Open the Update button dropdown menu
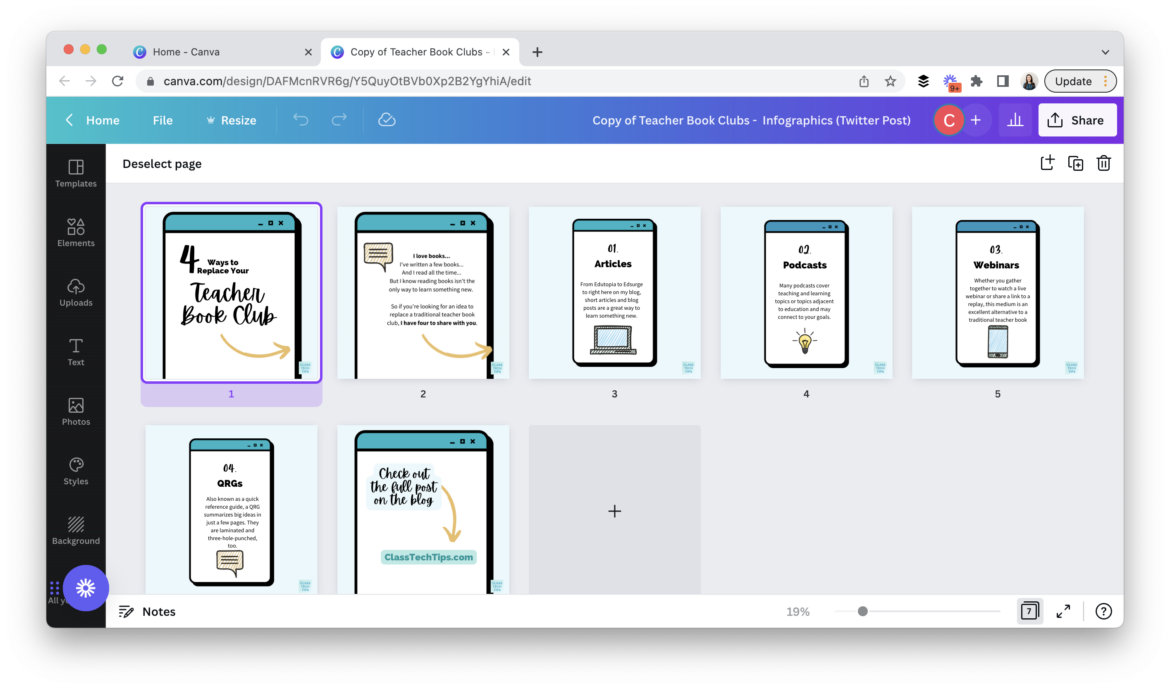The width and height of the screenshot is (1170, 689). click(x=1105, y=81)
